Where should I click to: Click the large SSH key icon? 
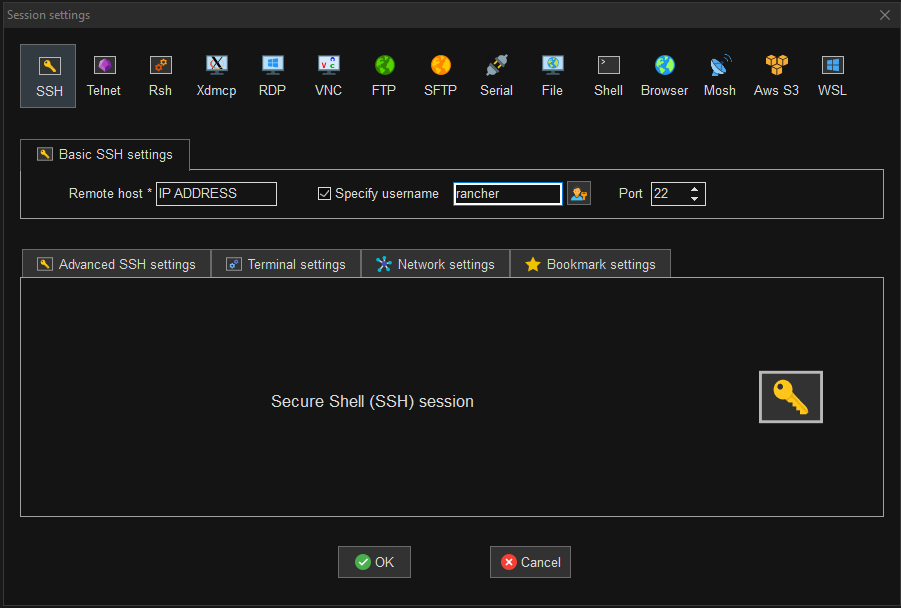point(790,396)
